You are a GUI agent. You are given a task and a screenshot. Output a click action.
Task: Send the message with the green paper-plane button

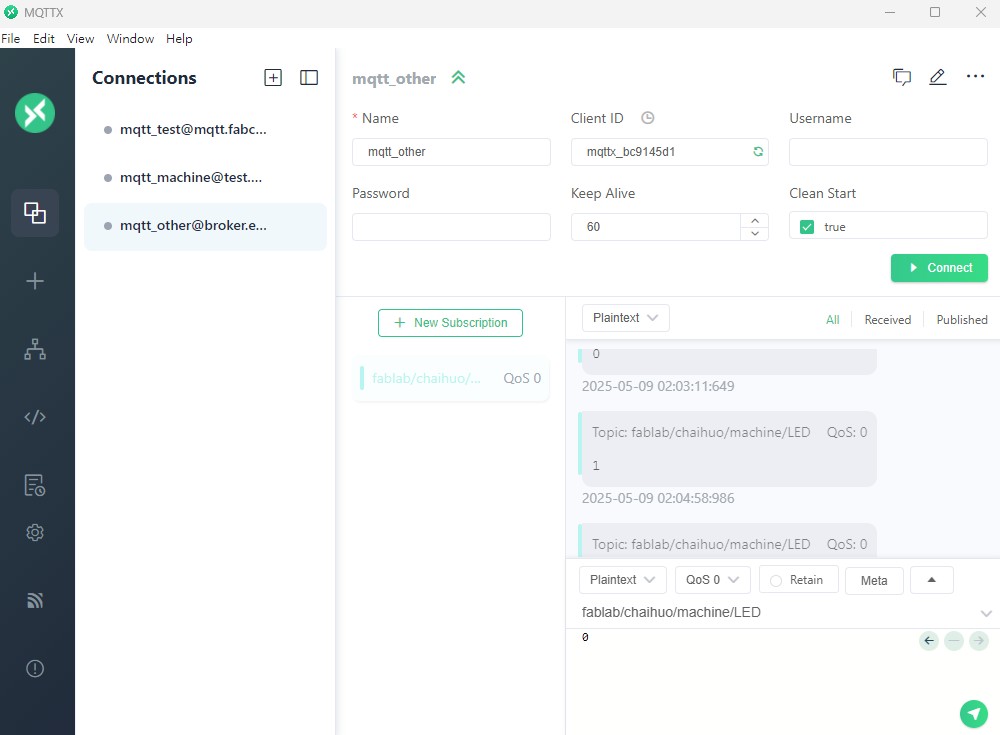point(973,713)
